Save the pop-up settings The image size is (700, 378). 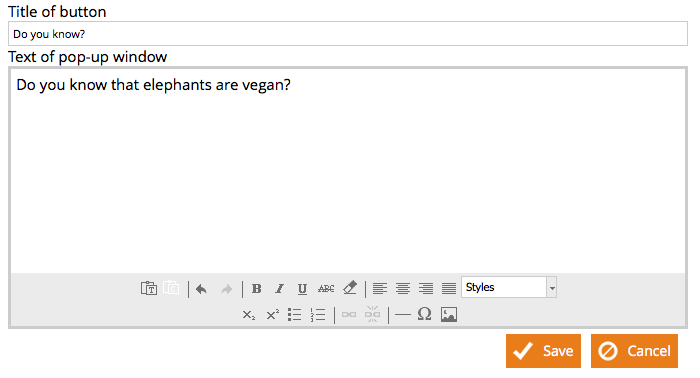(543, 351)
